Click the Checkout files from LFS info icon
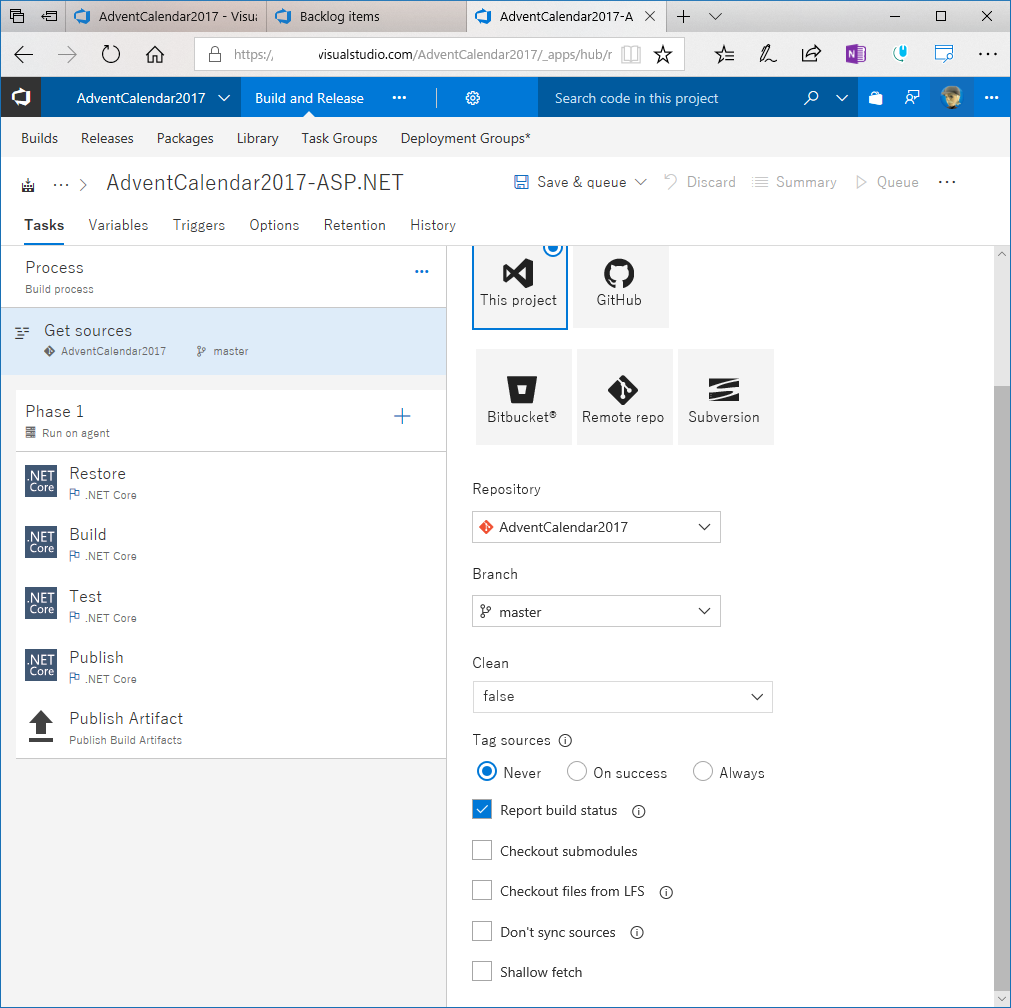This screenshot has height=1008, width=1011. [666, 892]
